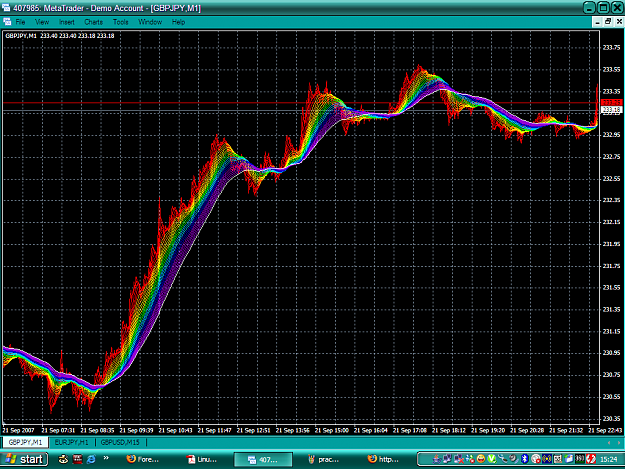The image size is (625, 469).
Task: Open the Window menu
Action: (x=150, y=22)
